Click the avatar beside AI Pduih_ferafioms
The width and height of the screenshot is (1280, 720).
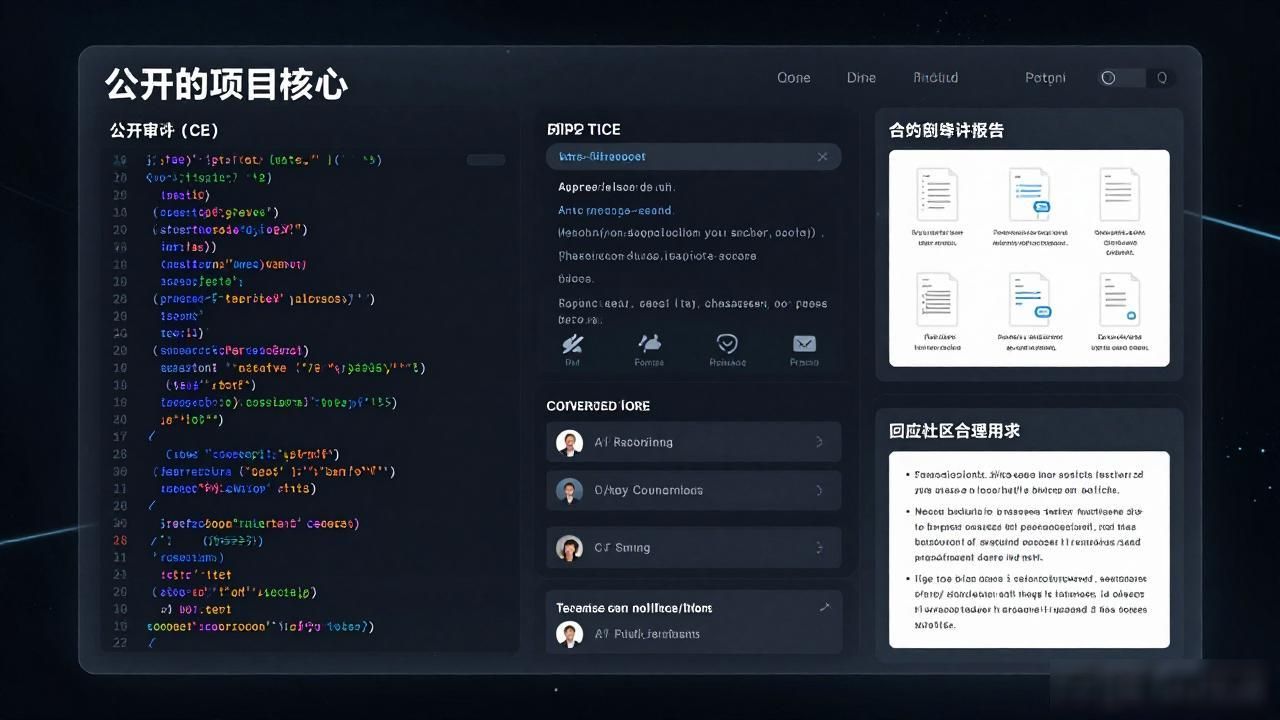click(569, 634)
